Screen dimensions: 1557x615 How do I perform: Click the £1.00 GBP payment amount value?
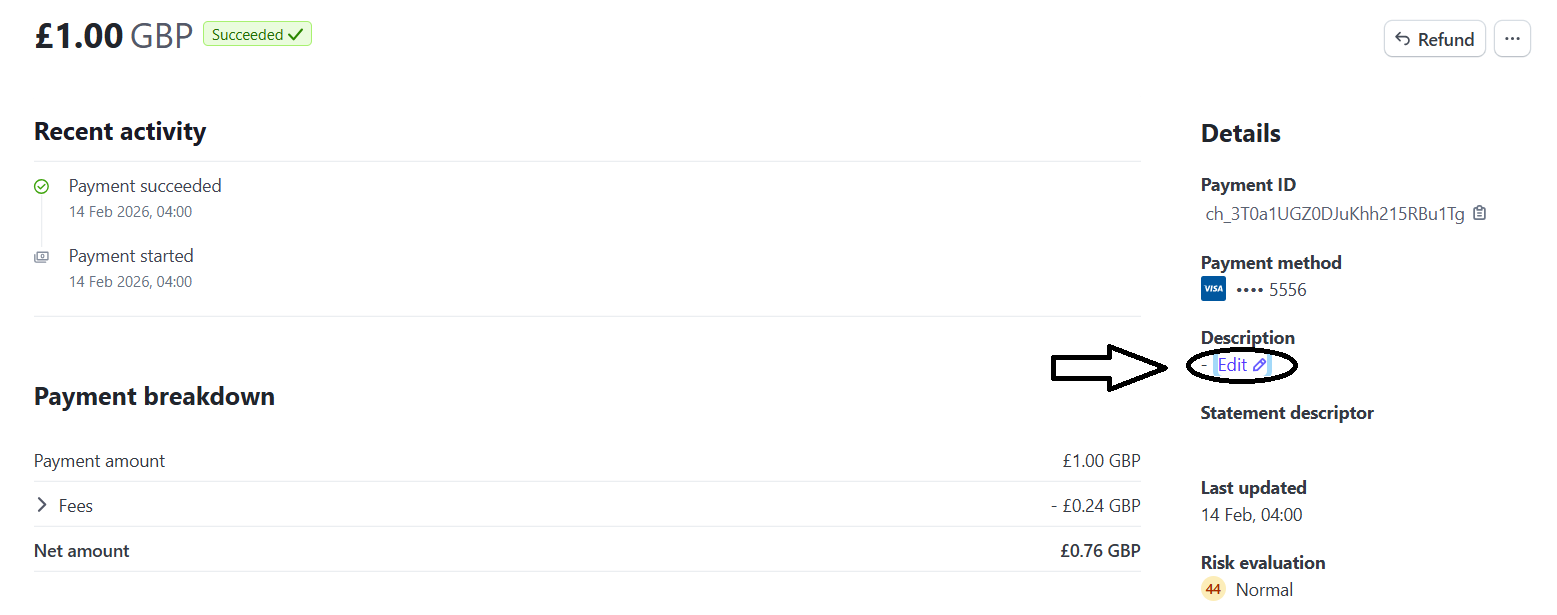point(1101,460)
